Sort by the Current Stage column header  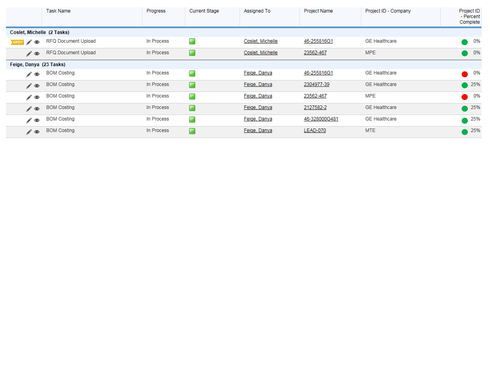click(204, 11)
